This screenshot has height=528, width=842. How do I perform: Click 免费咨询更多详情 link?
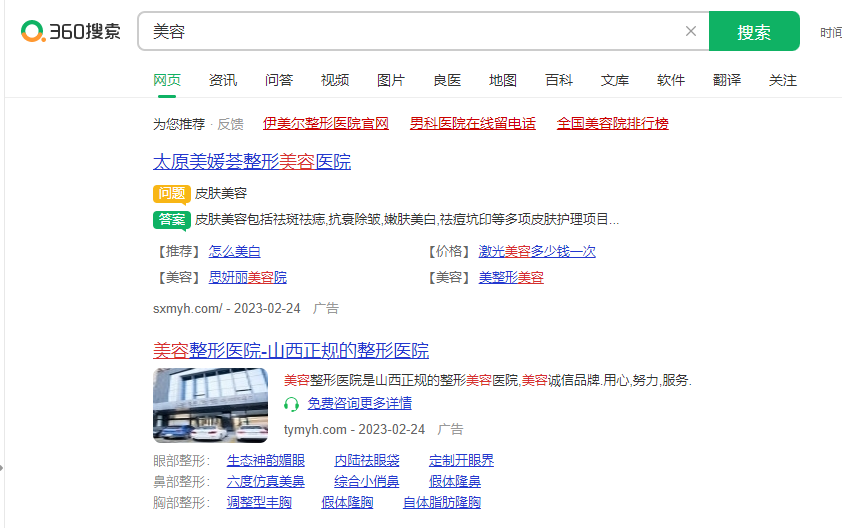click(360, 403)
